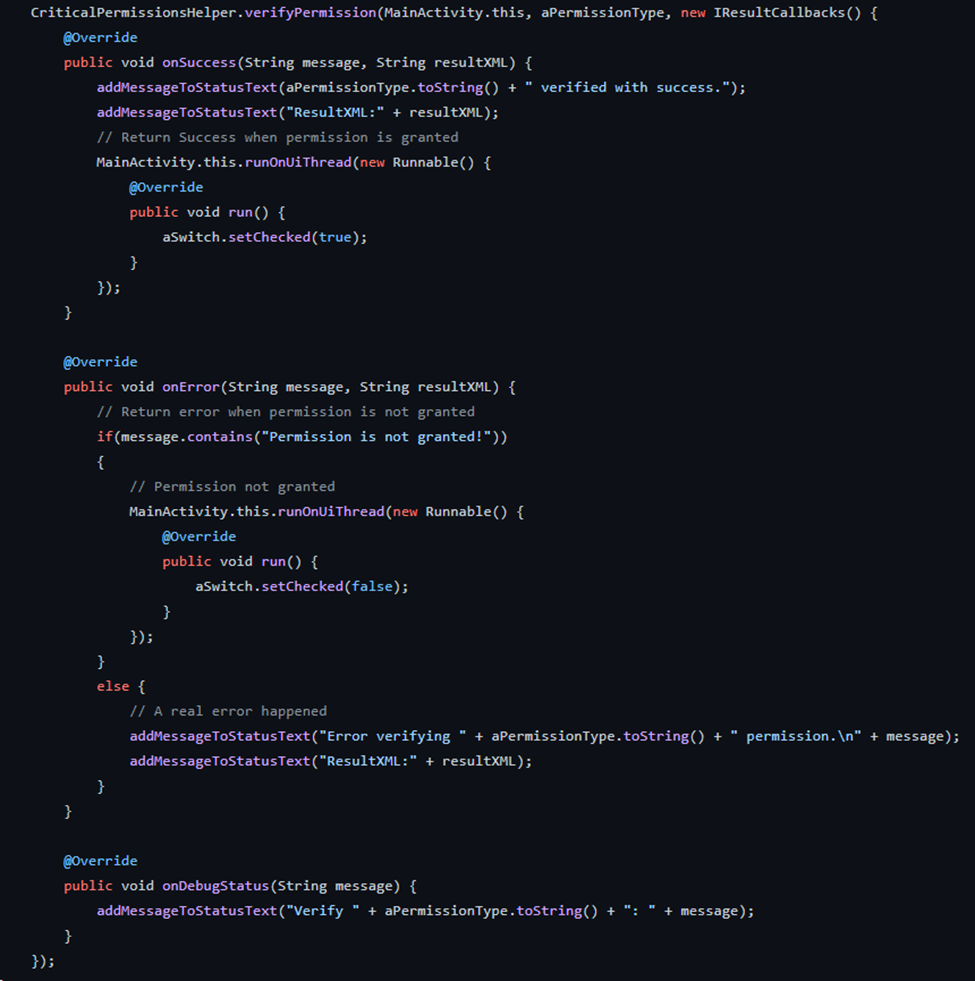Click the else keyword
The width and height of the screenshot is (975, 981).
[x=113, y=686]
